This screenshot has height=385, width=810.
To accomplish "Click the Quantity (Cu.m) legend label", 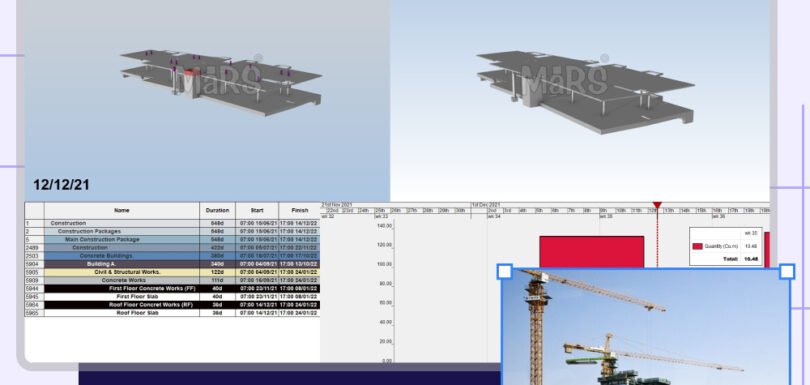I will [x=721, y=246].
